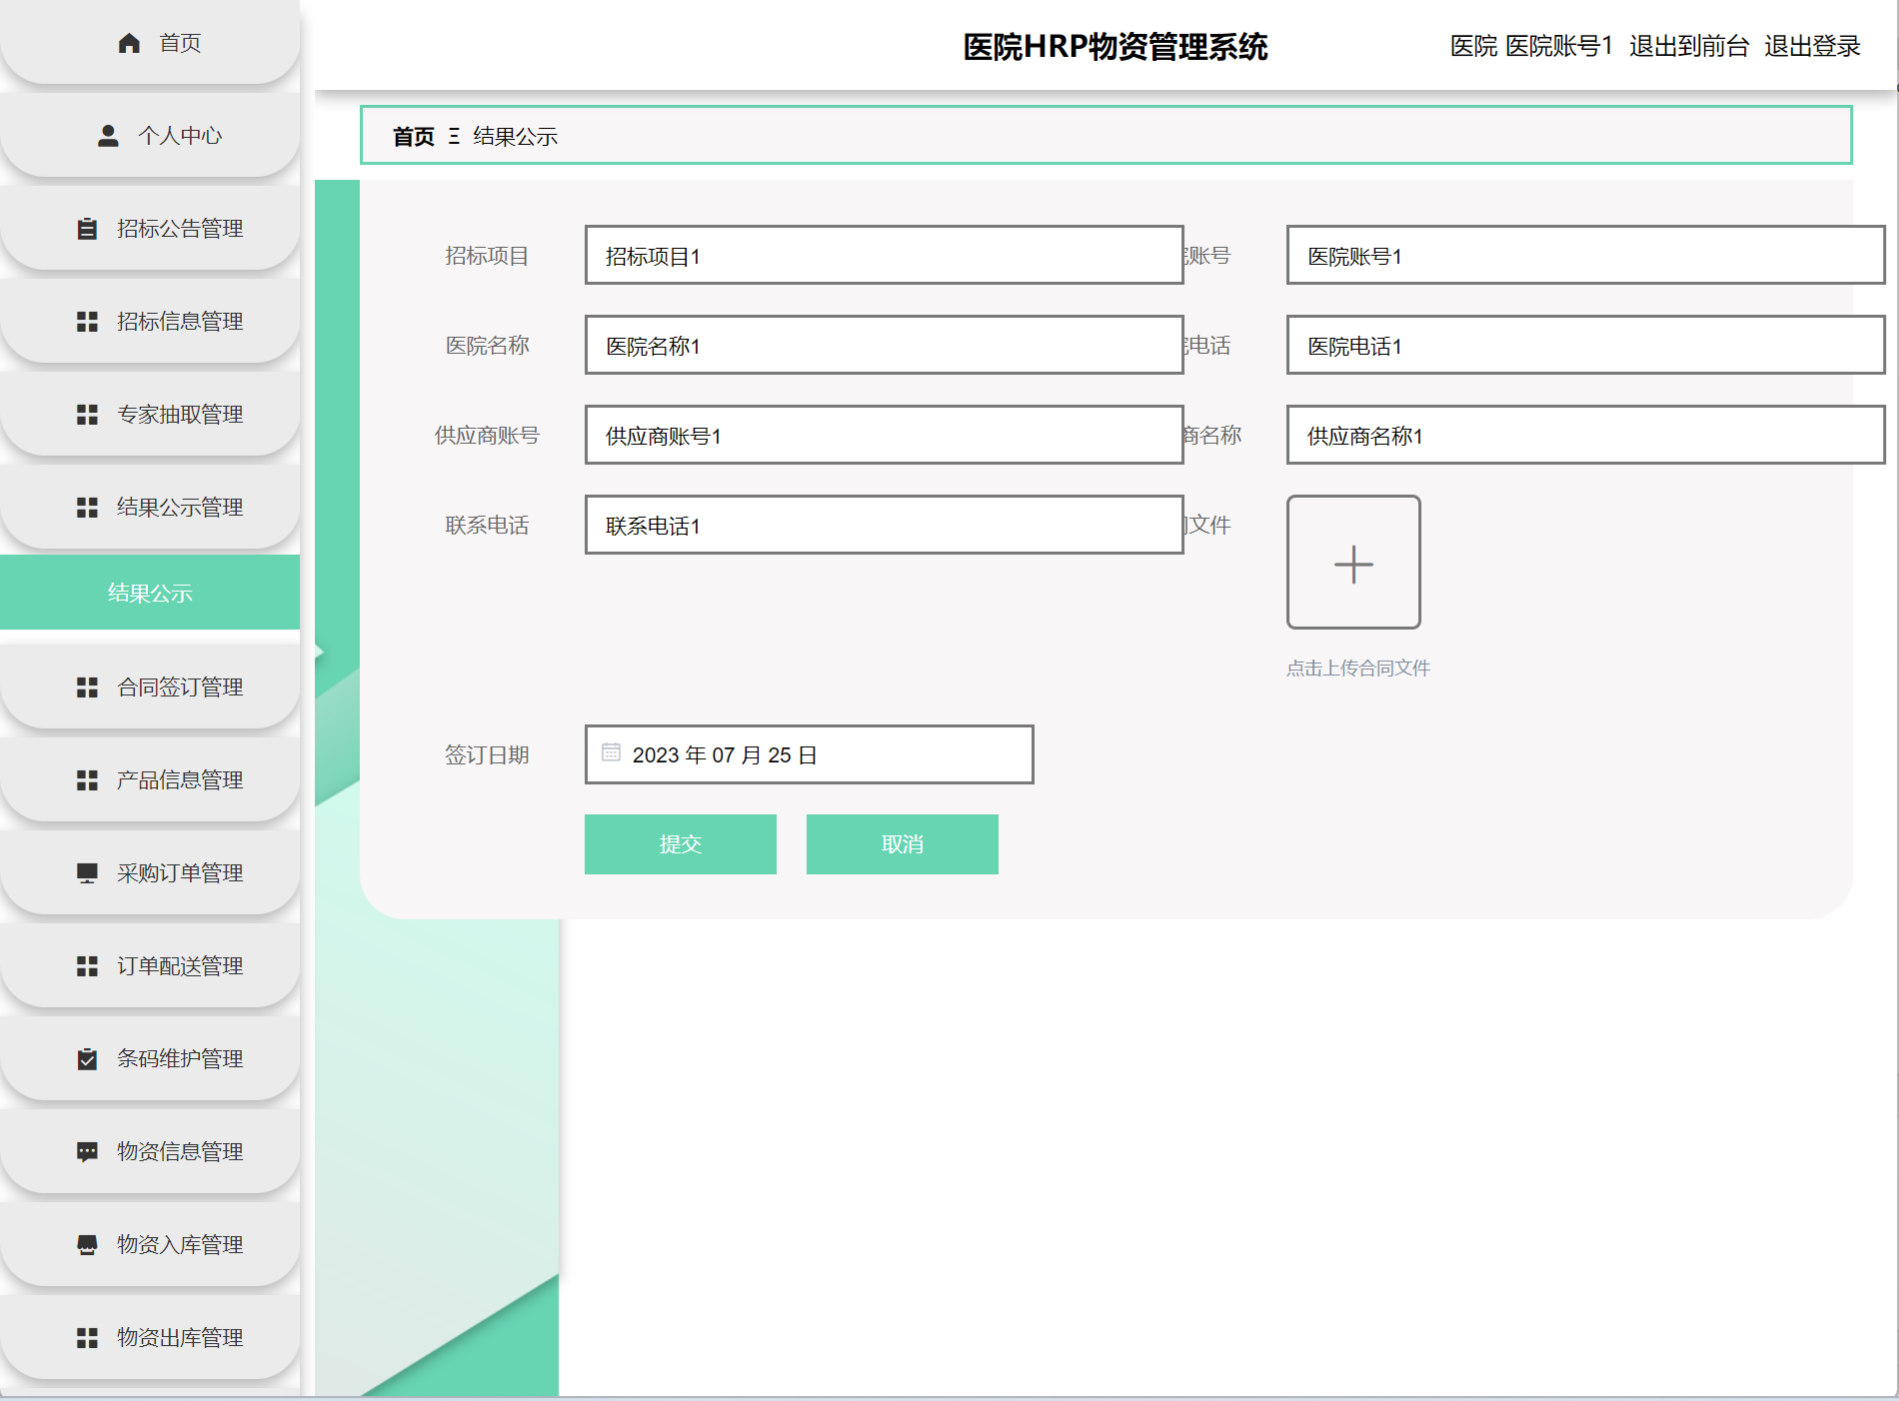
Task: Click the 医院账号1 input field
Action: click(1586, 255)
